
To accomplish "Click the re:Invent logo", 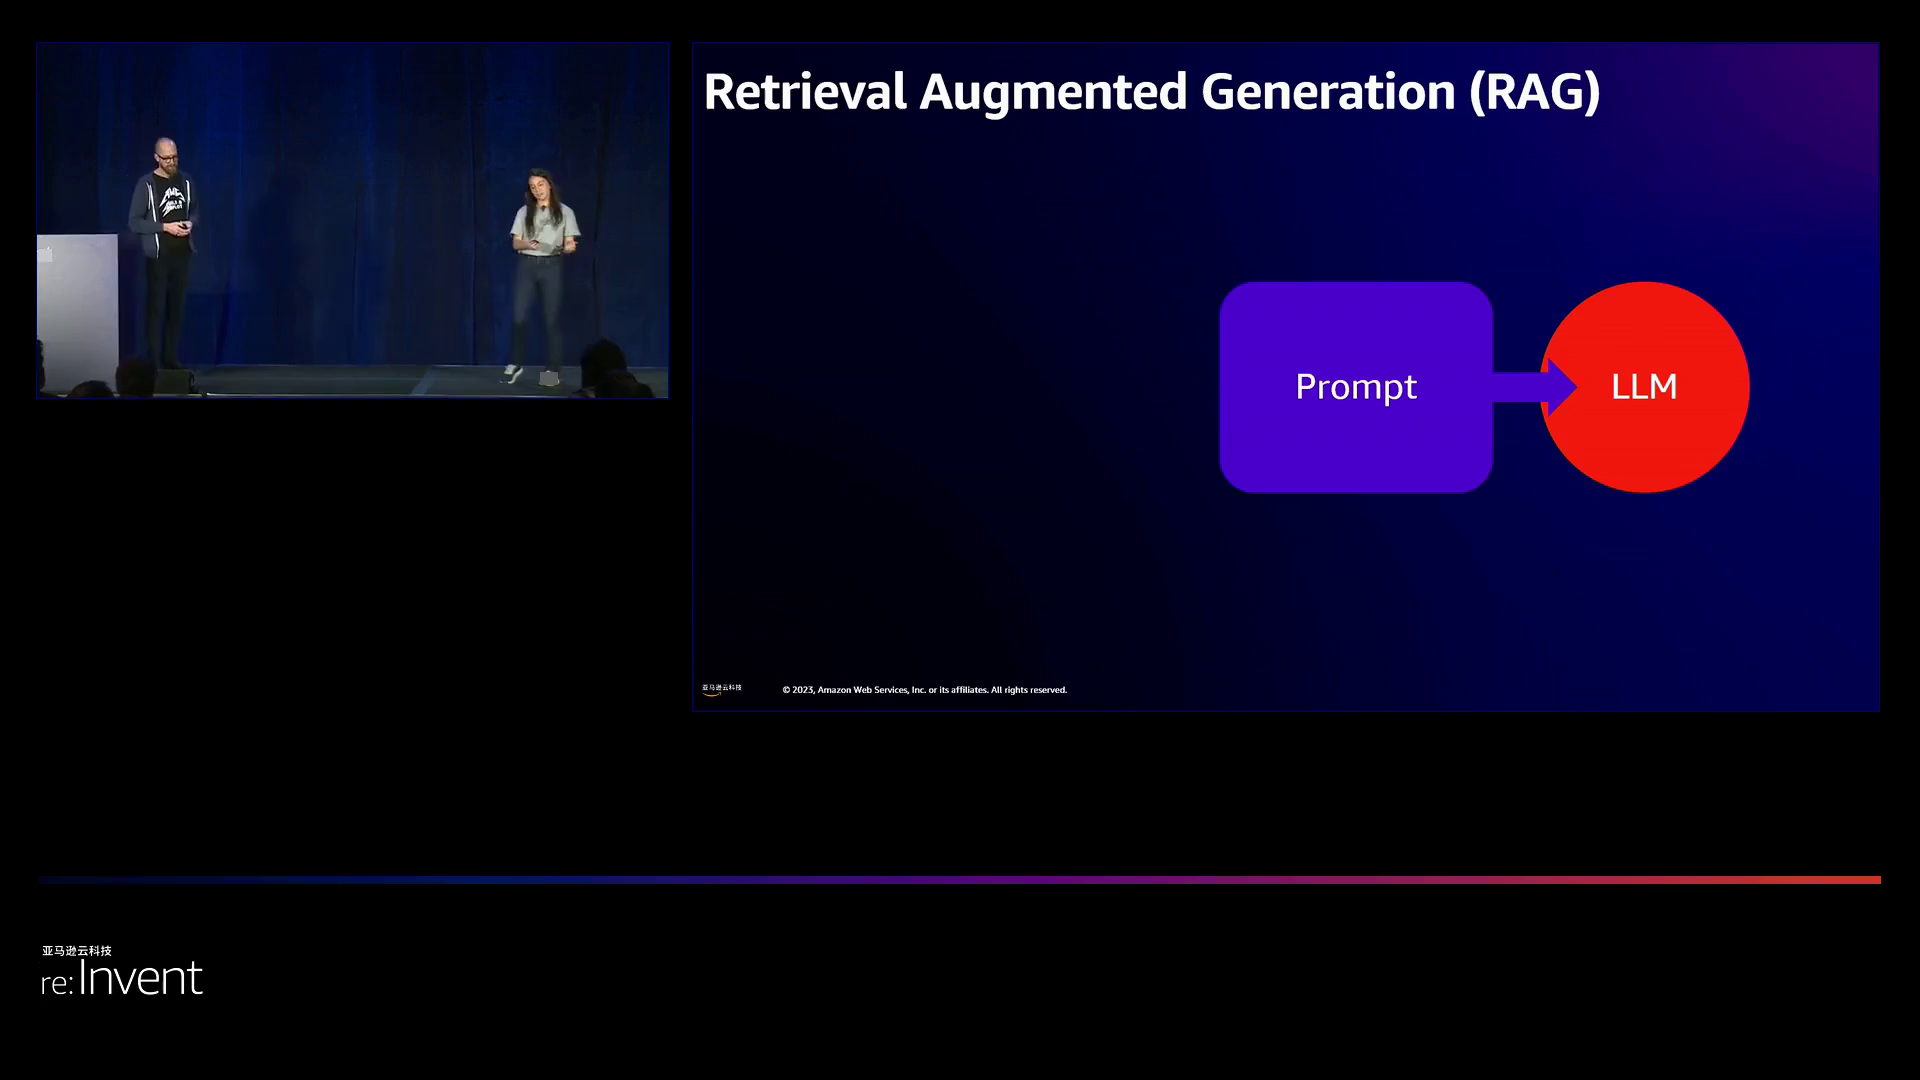I will click(x=122, y=978).
